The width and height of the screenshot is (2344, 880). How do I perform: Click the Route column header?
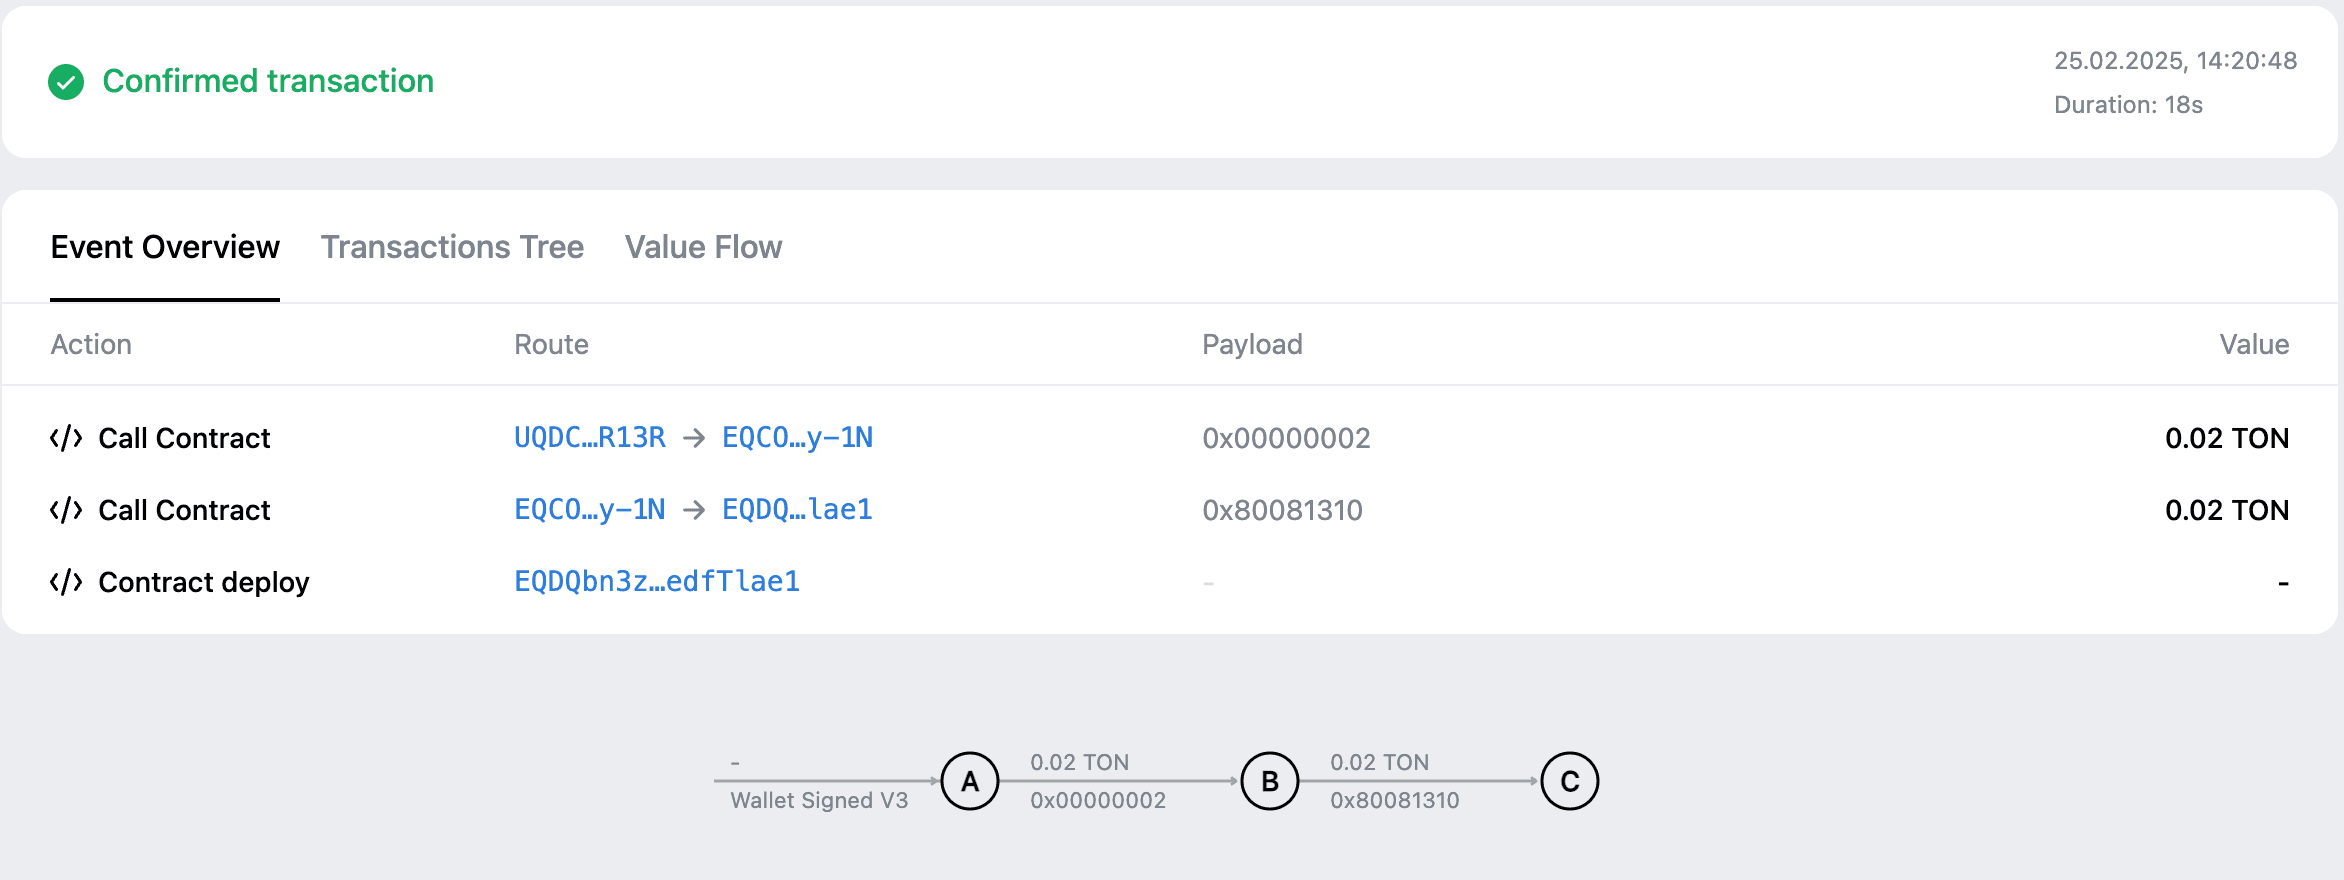click(551, 344)
